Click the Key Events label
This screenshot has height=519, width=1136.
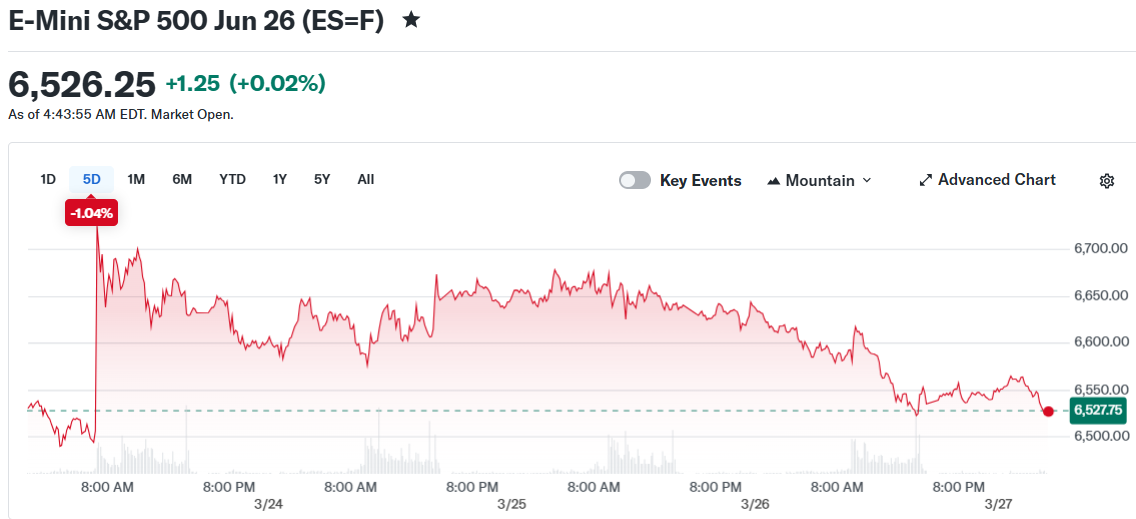coord(700,181)
